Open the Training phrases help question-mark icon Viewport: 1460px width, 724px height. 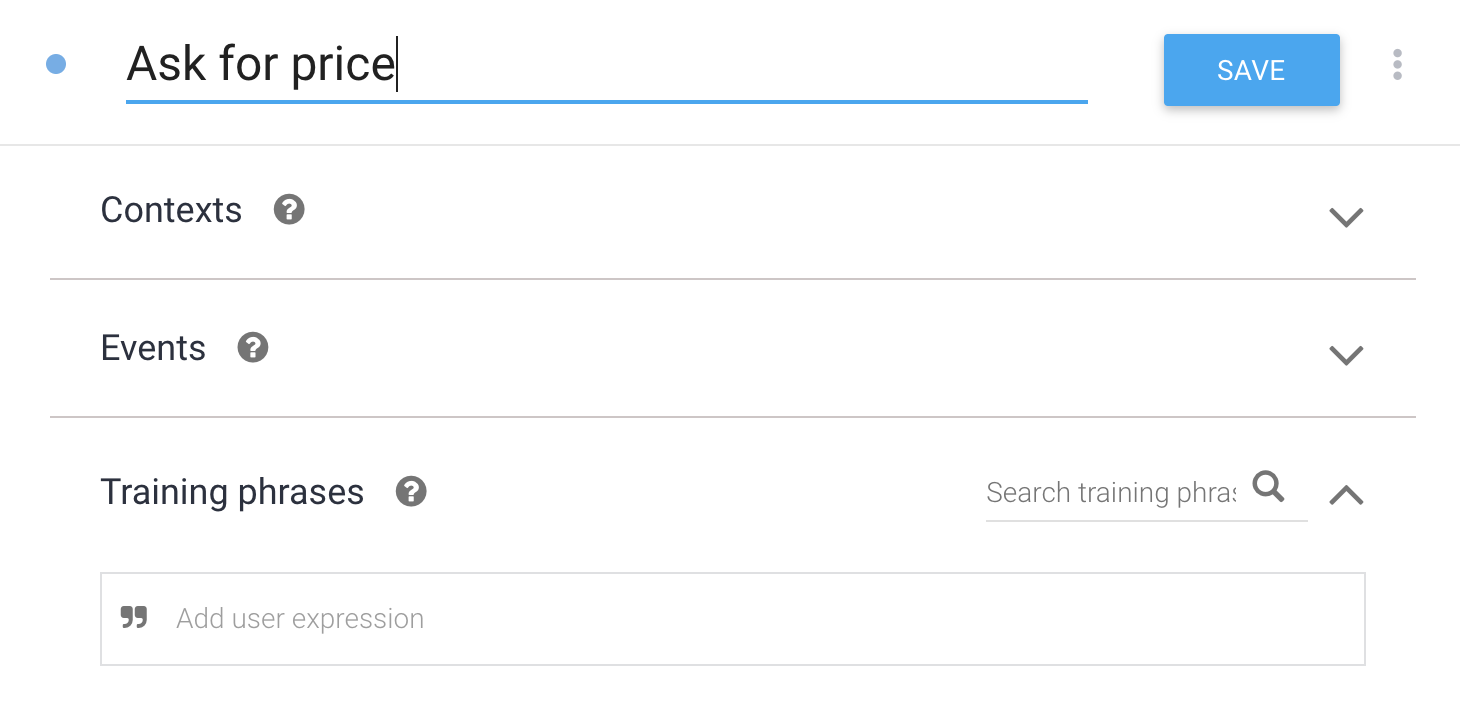pyautogui.click(x=411, y=492)
